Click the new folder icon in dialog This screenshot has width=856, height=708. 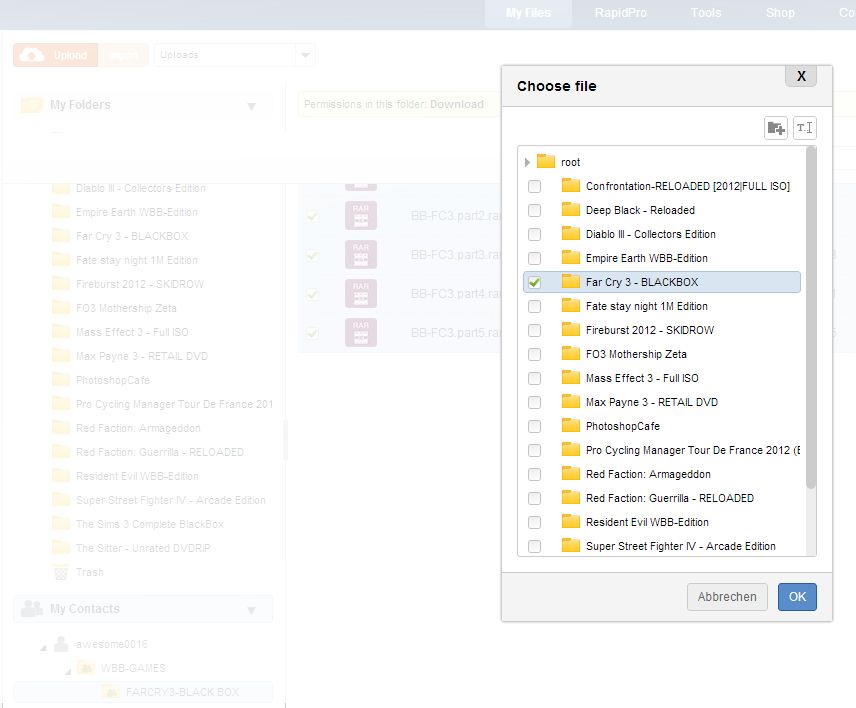(x=775, y=128)
